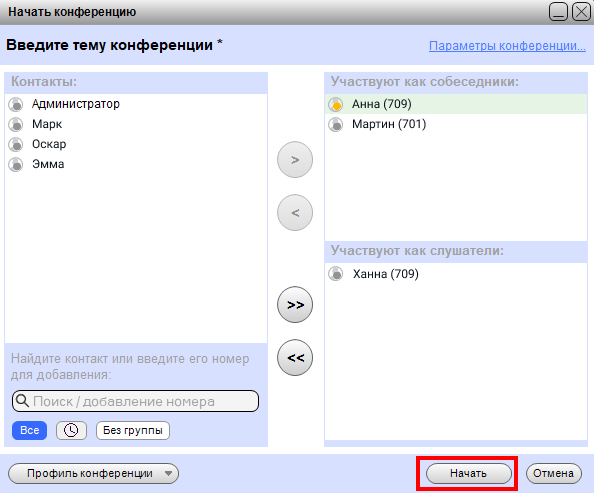The image size is (594, 493).
Task: Toggle the Все contacts filter
Action: pyautogui.click(x=30, y=430)
